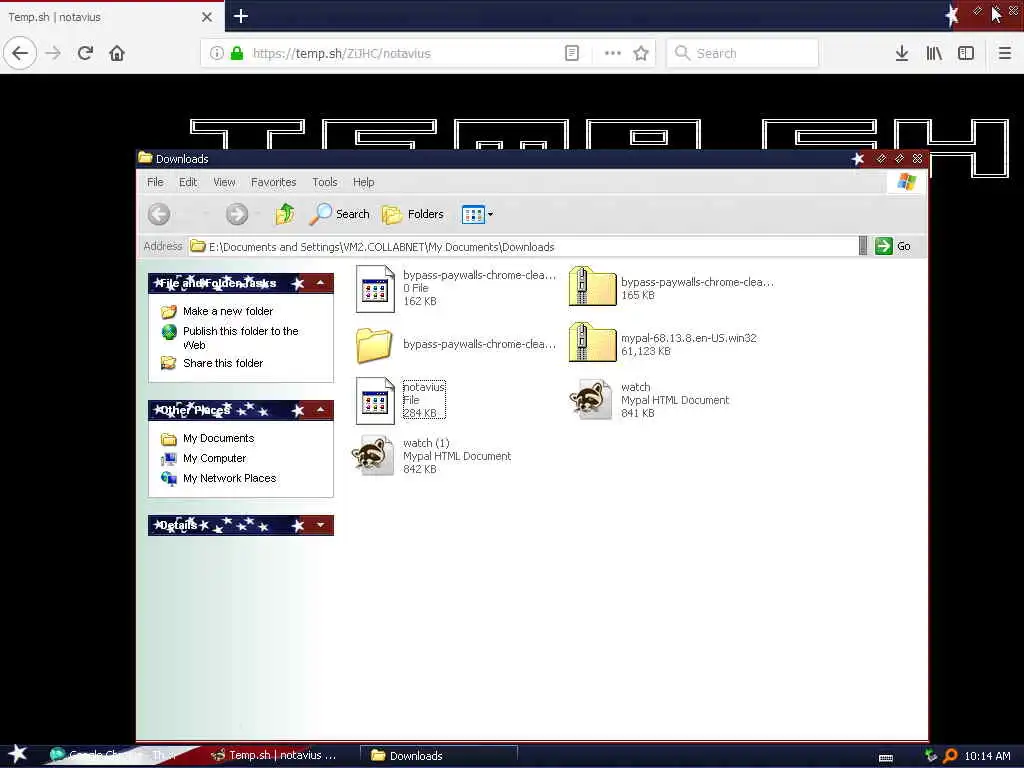Open the site information icon in URL bar

pos(216,53)
